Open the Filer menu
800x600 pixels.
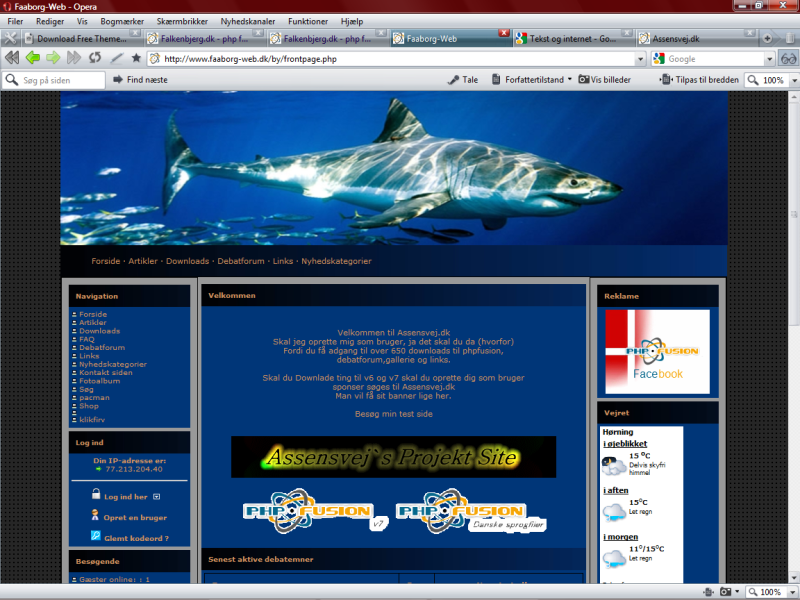[x=15, y=21]
